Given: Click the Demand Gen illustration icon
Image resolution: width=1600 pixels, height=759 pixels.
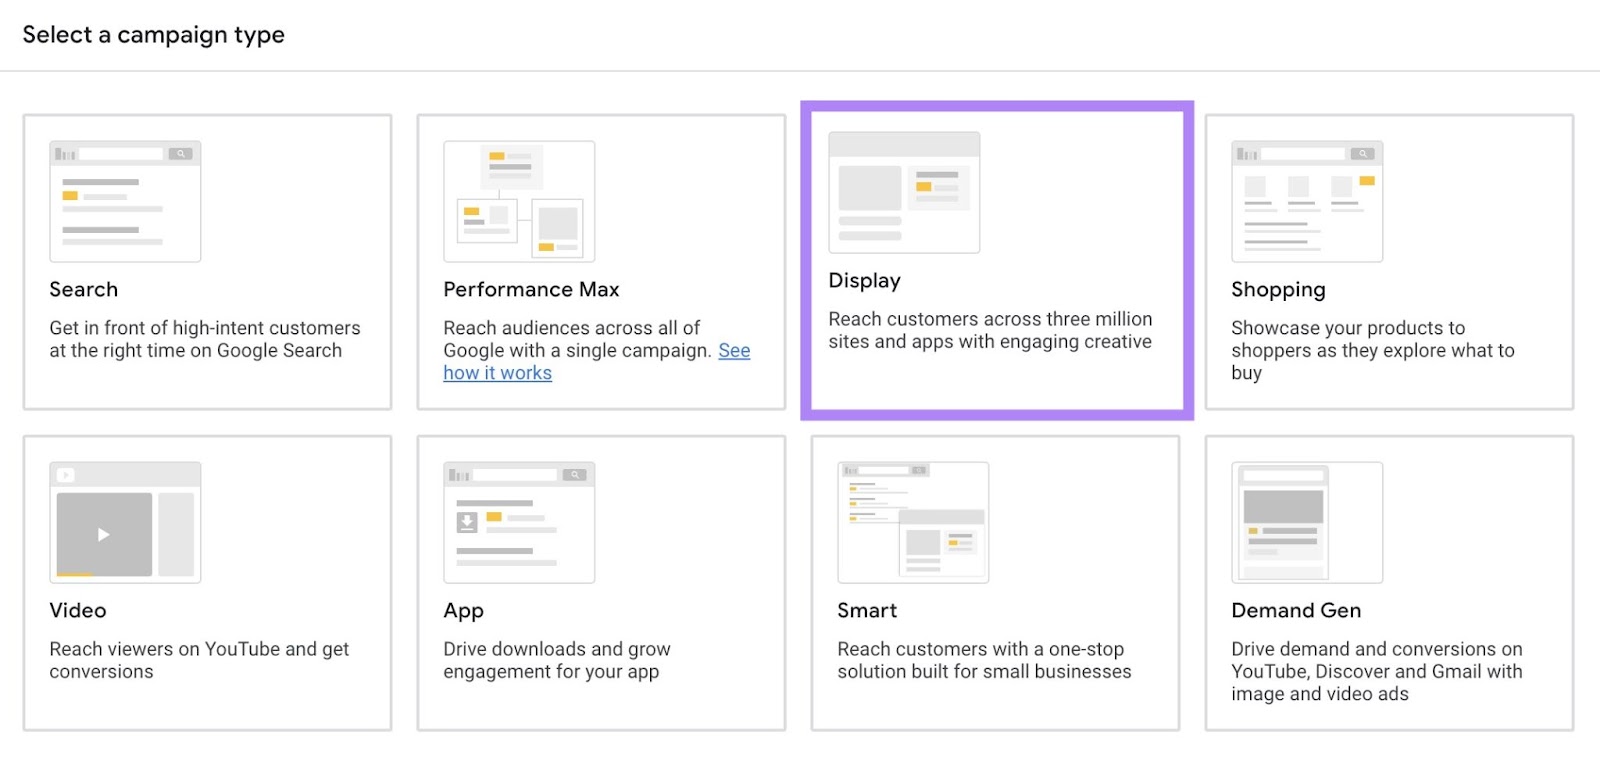Looking at the screenshot, I should pos(1307,522).
